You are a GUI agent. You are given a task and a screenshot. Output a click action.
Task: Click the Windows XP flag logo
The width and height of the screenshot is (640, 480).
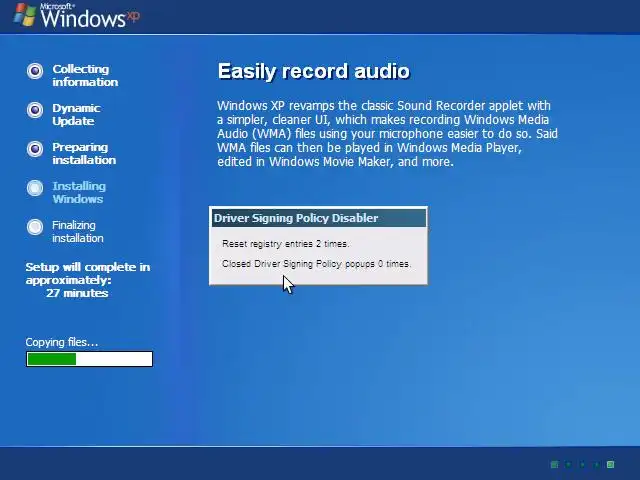click(x=24, y=15)
